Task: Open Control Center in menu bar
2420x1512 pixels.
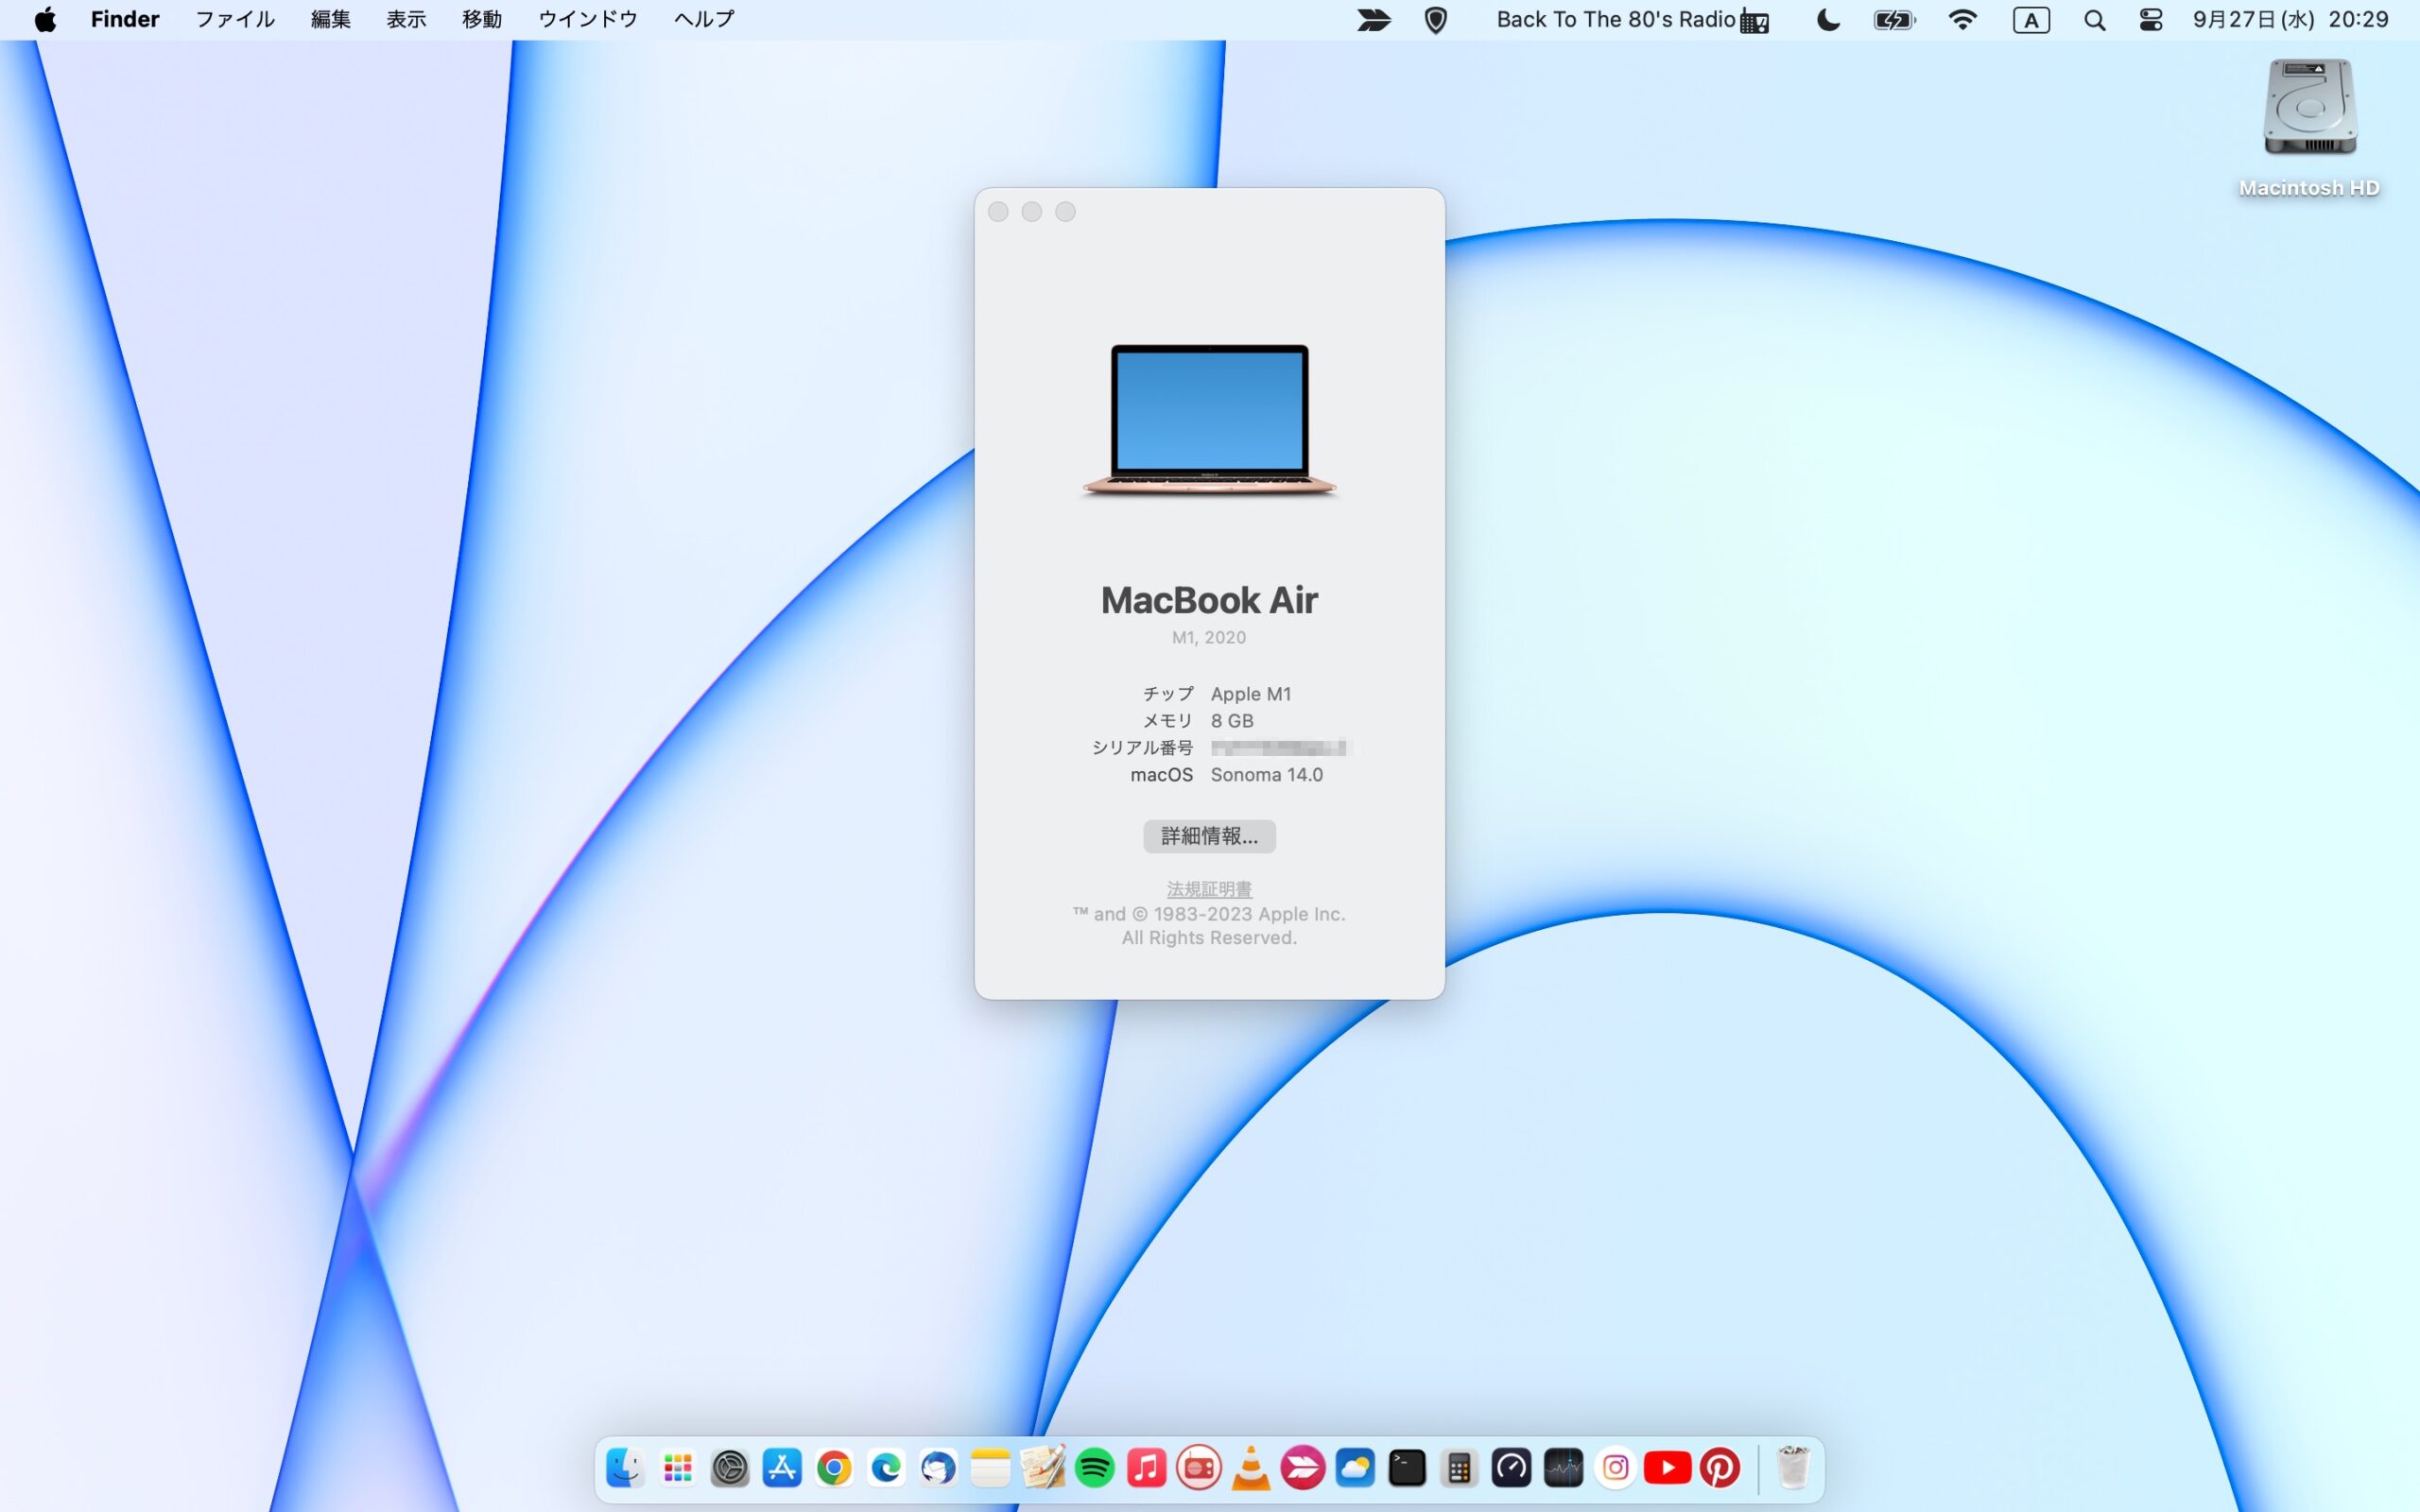Action: click(x=2151, y=20)
